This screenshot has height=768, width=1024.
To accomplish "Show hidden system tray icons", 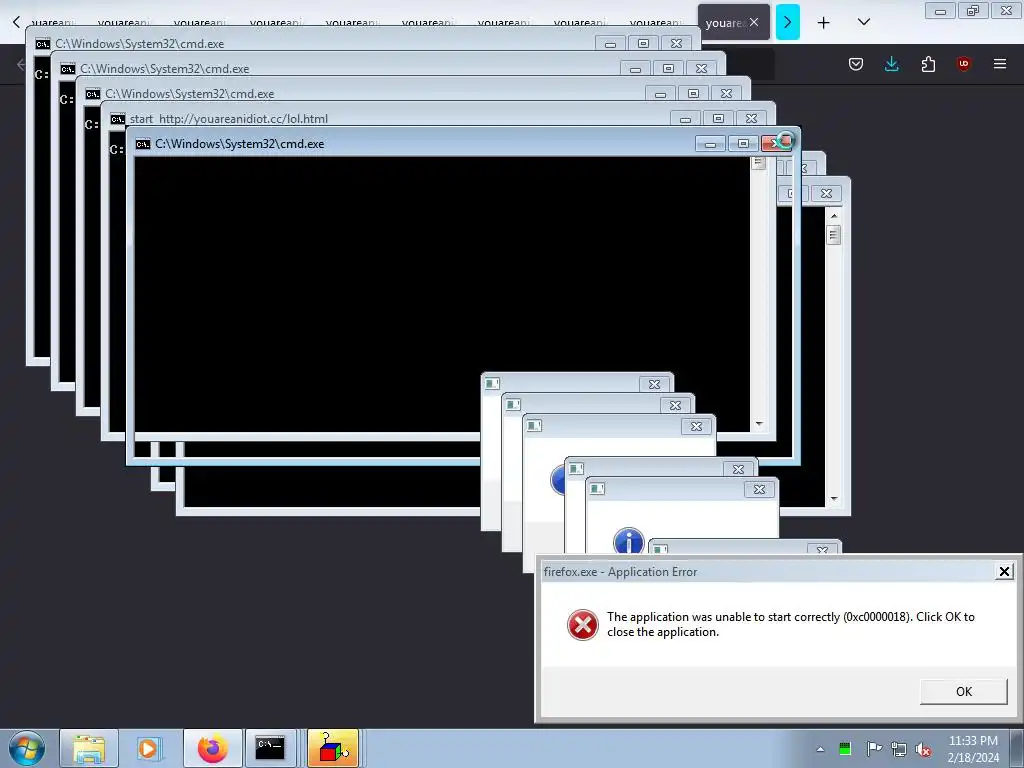I will tap(820, 749).
